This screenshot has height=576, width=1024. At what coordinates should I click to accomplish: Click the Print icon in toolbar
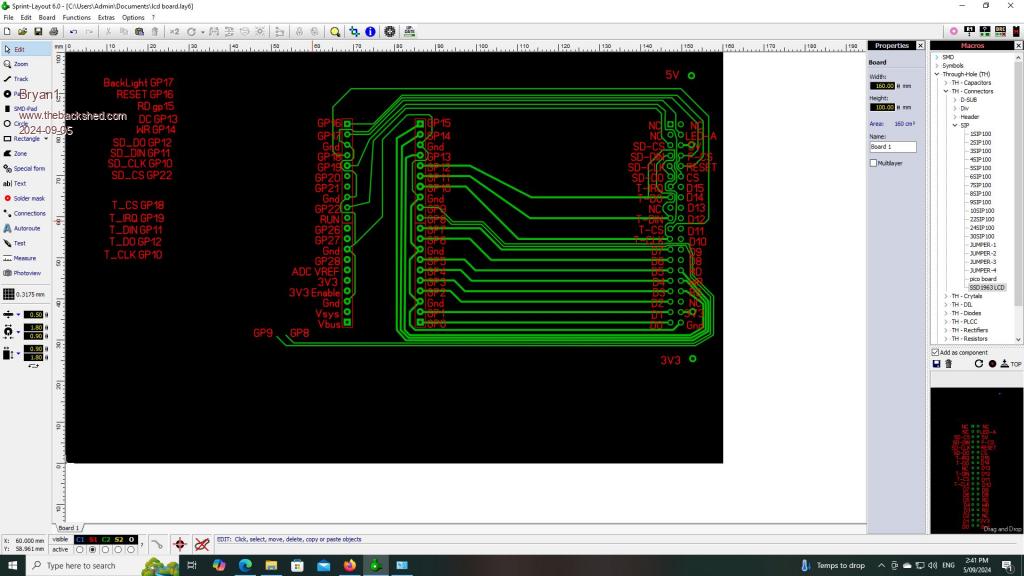tap(53, 32)
